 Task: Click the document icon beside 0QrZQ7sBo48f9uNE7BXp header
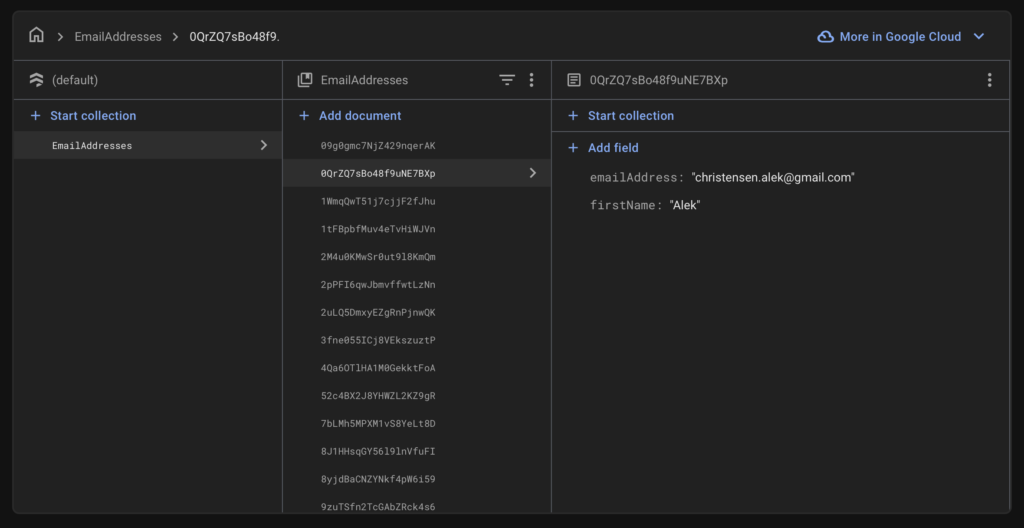(x=573, y=80)
